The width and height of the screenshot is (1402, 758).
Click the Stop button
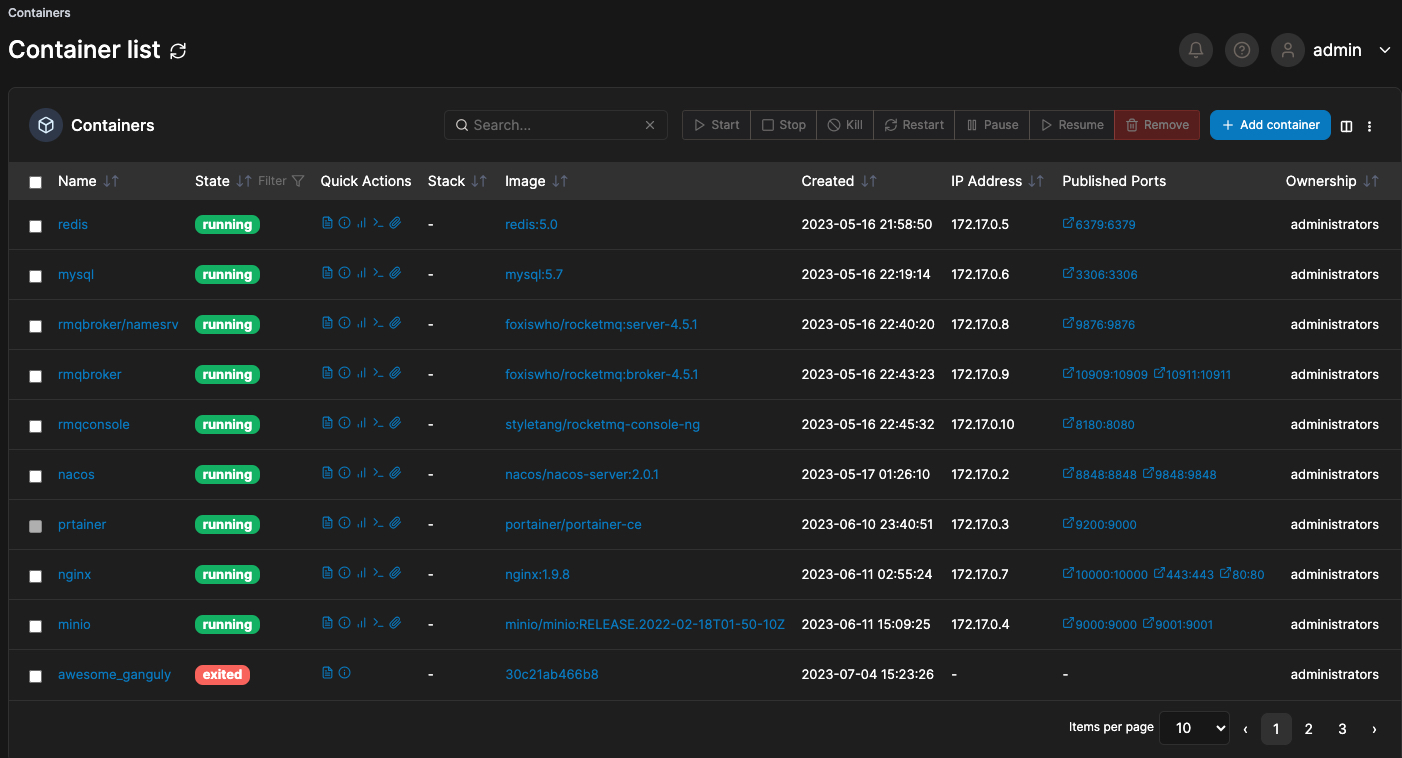tap(783, 125)
